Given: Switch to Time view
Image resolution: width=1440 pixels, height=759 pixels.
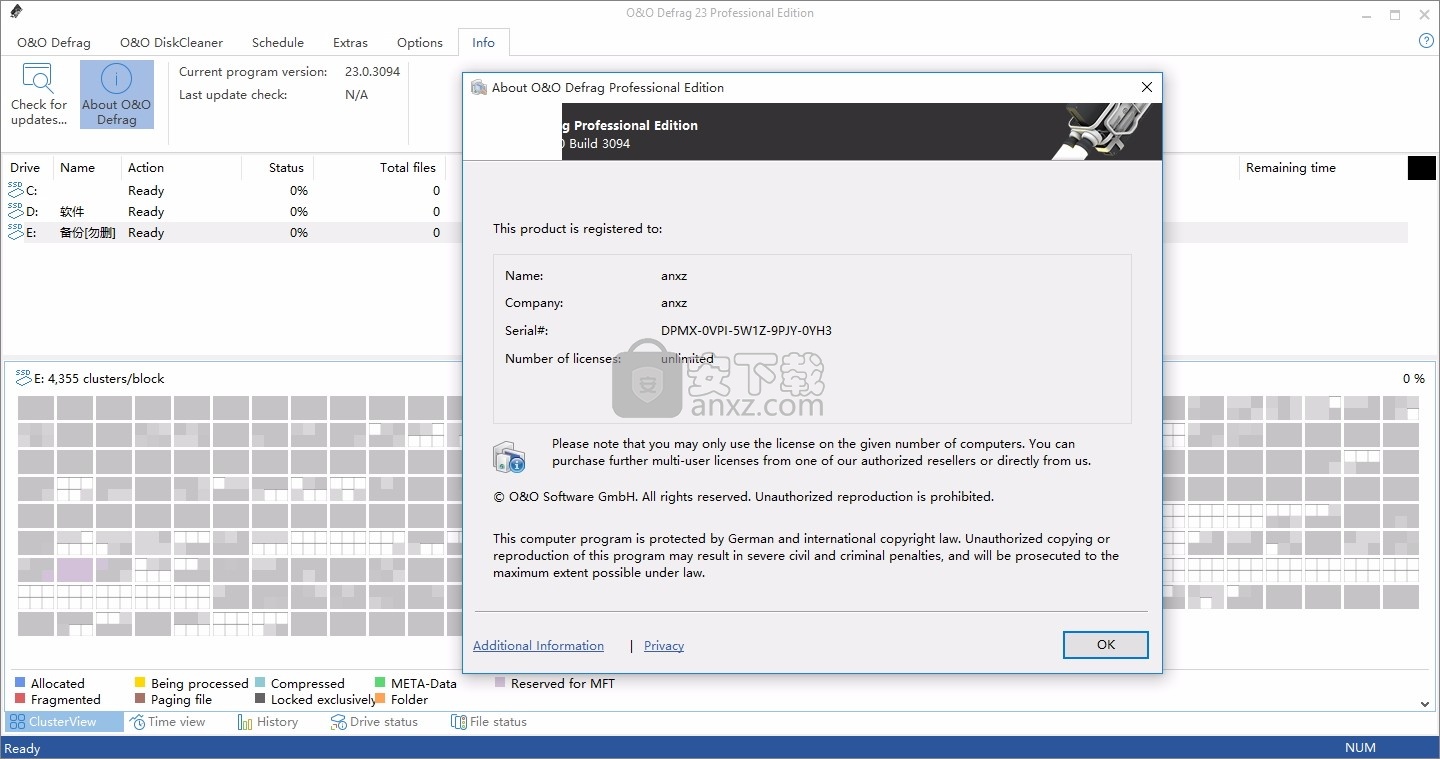Looking at the screenshot, I should point(167,722).
